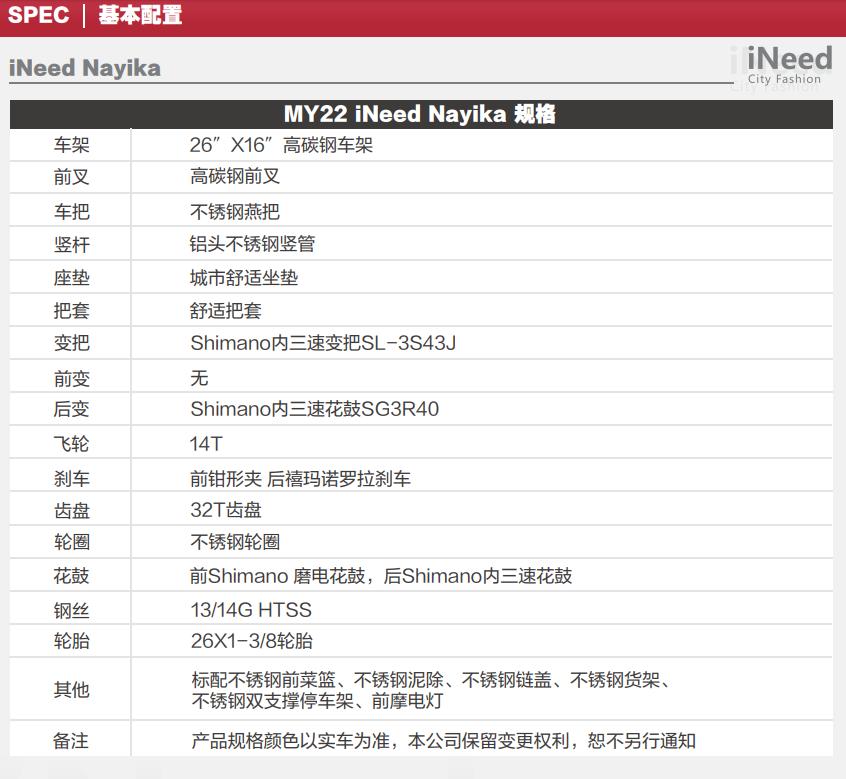Select the 车架 row label
Viewport: 846px width, 779px height.
click(71, 145)
